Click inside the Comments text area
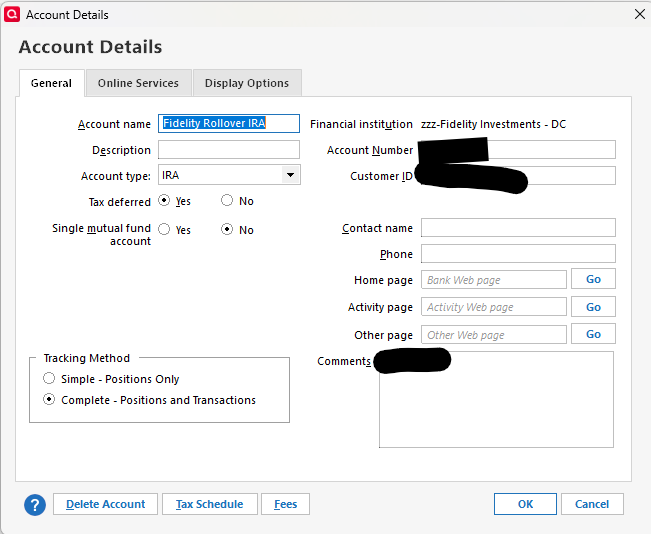The width and height of the screenshot is (651, 534). [x=496, y=399]
